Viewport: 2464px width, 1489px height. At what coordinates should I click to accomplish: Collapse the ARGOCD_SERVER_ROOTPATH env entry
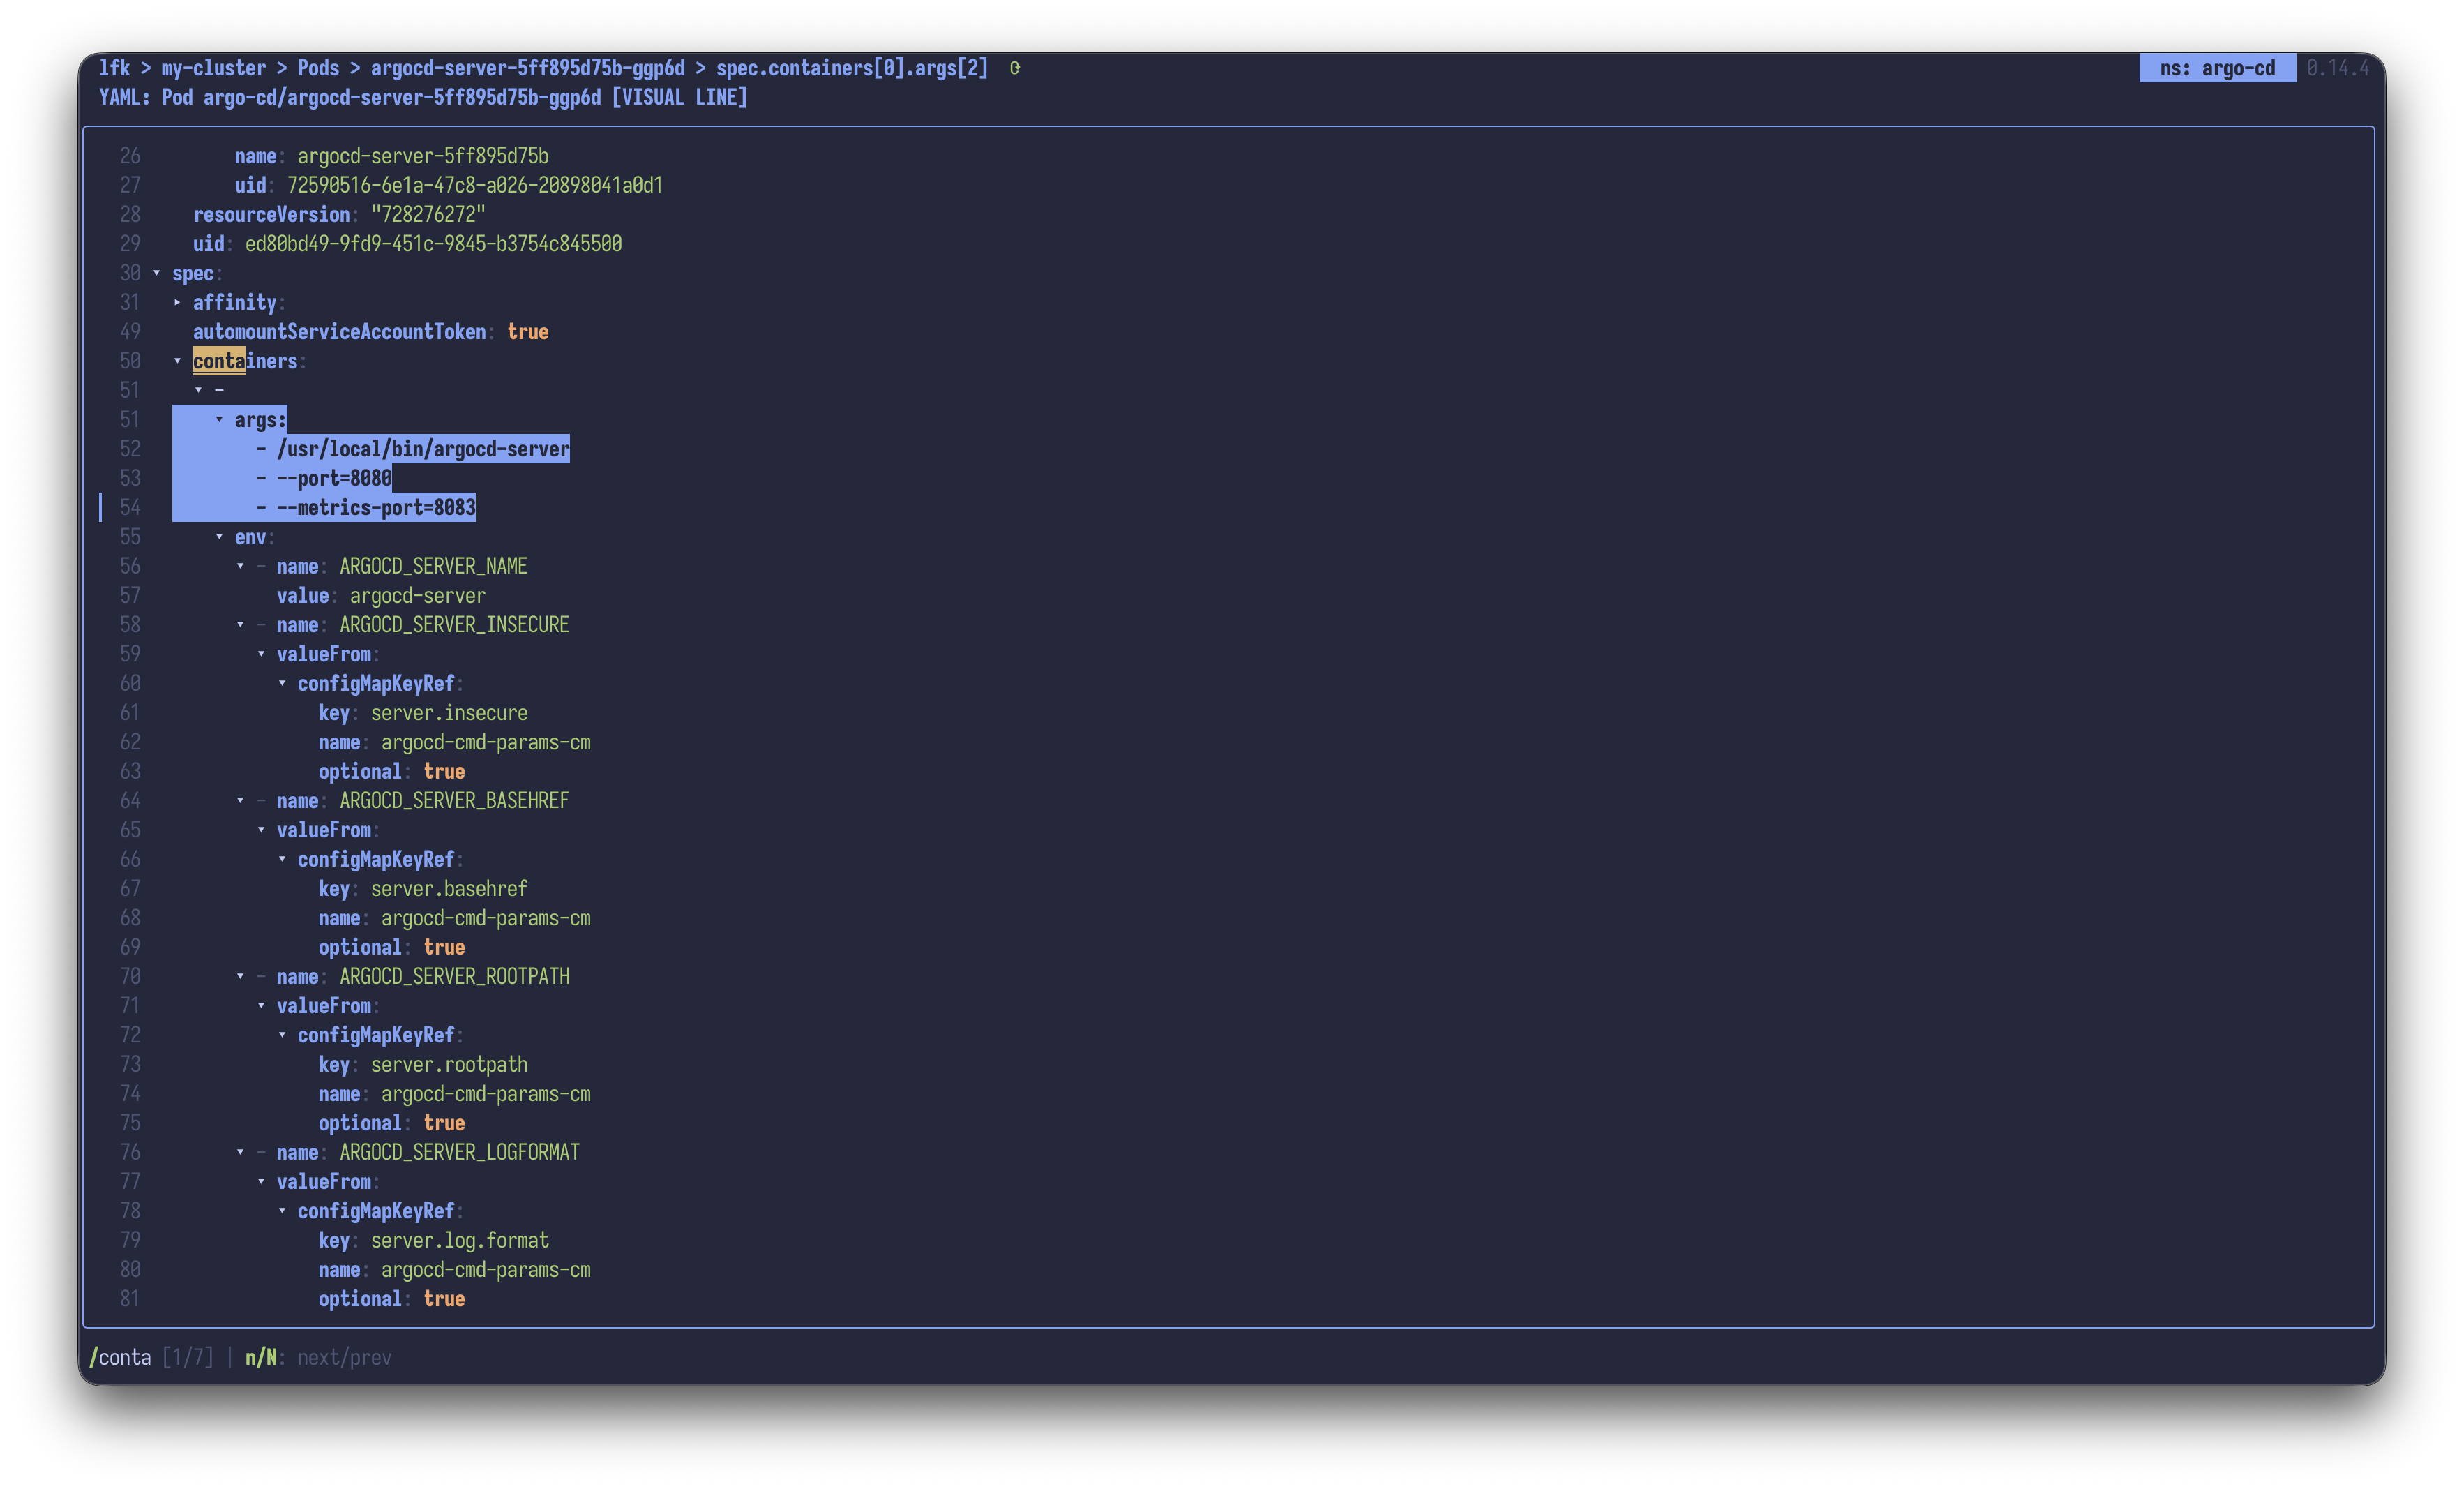tap(241, 976)
